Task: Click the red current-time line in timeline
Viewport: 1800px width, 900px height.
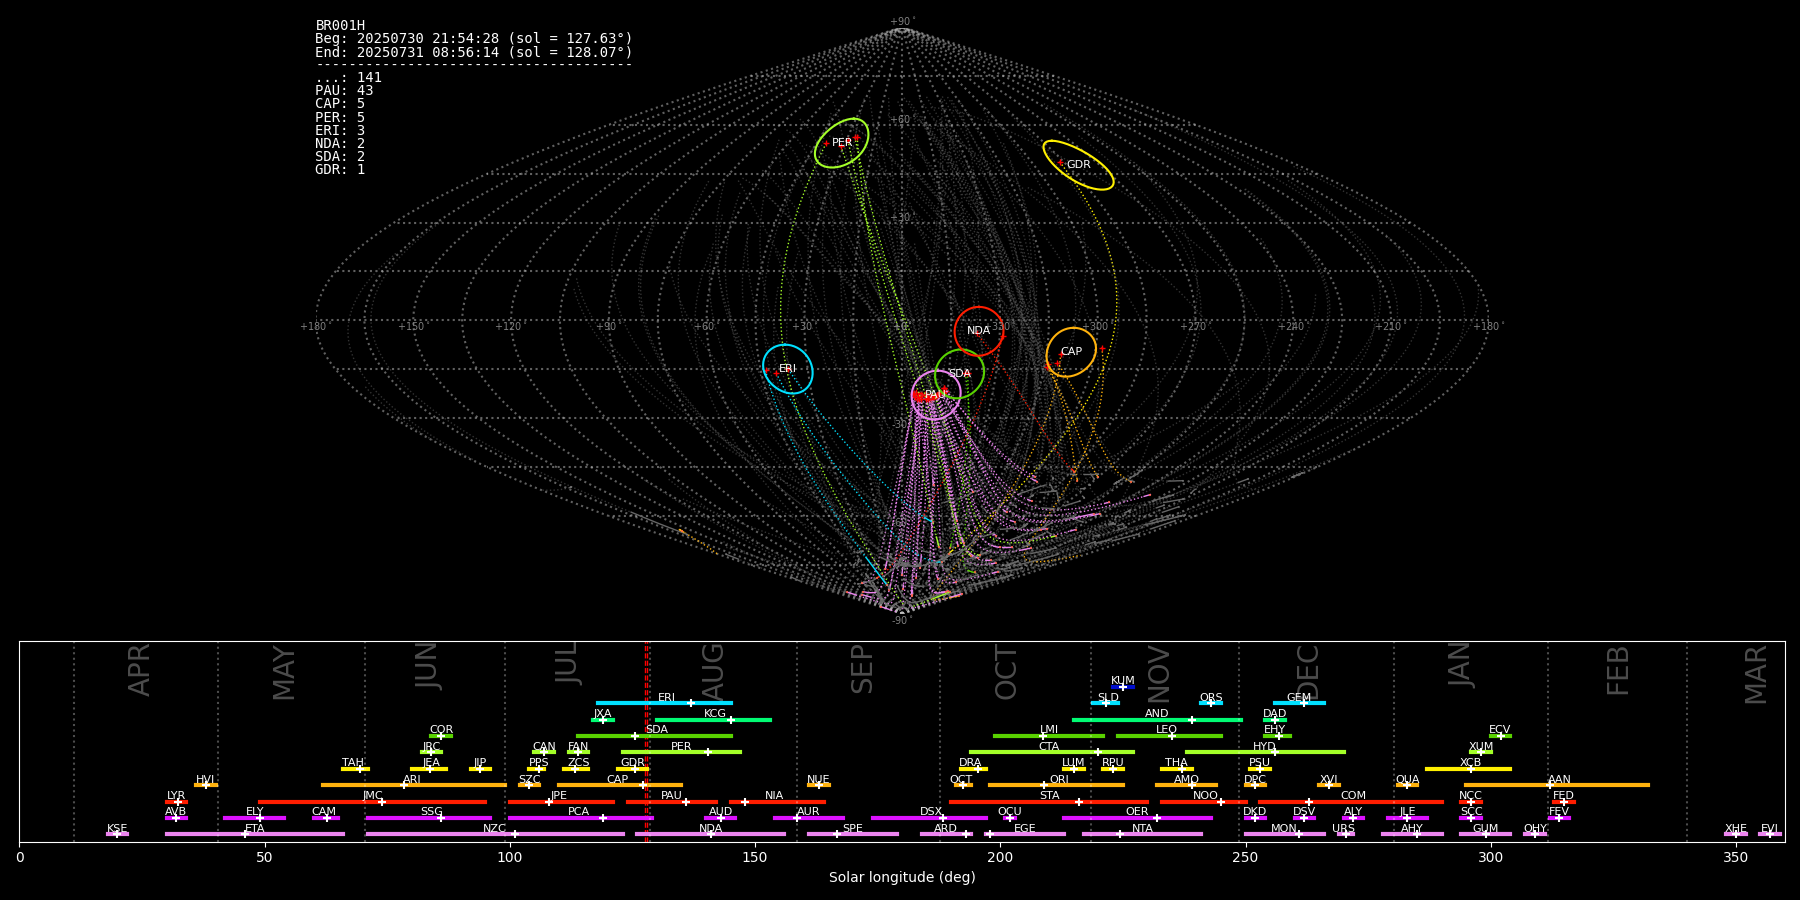Action: 647,741
